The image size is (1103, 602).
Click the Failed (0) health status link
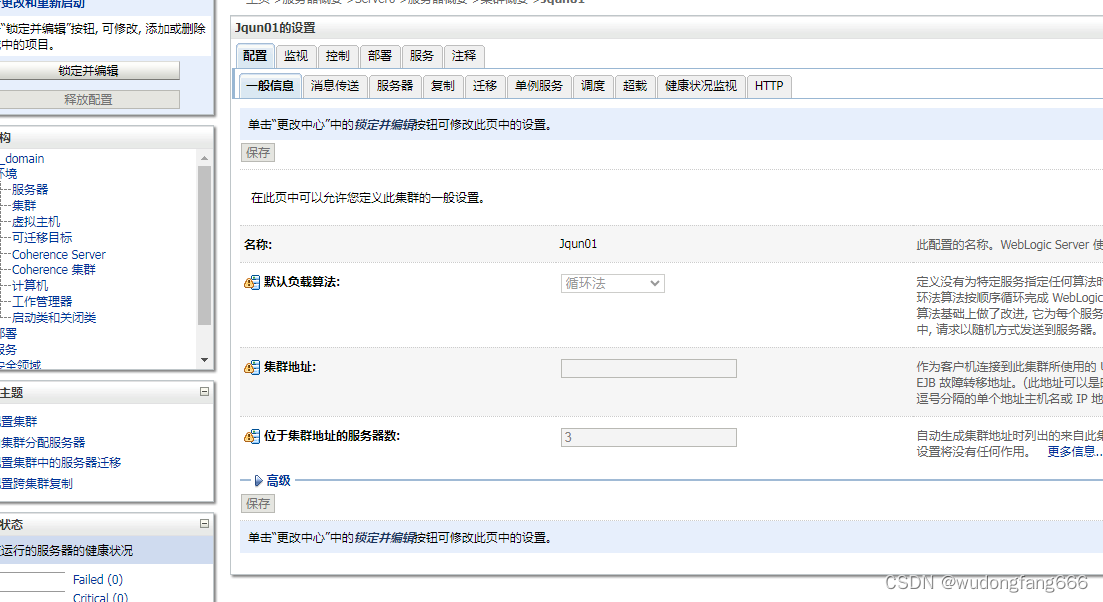tap(97, 579)
